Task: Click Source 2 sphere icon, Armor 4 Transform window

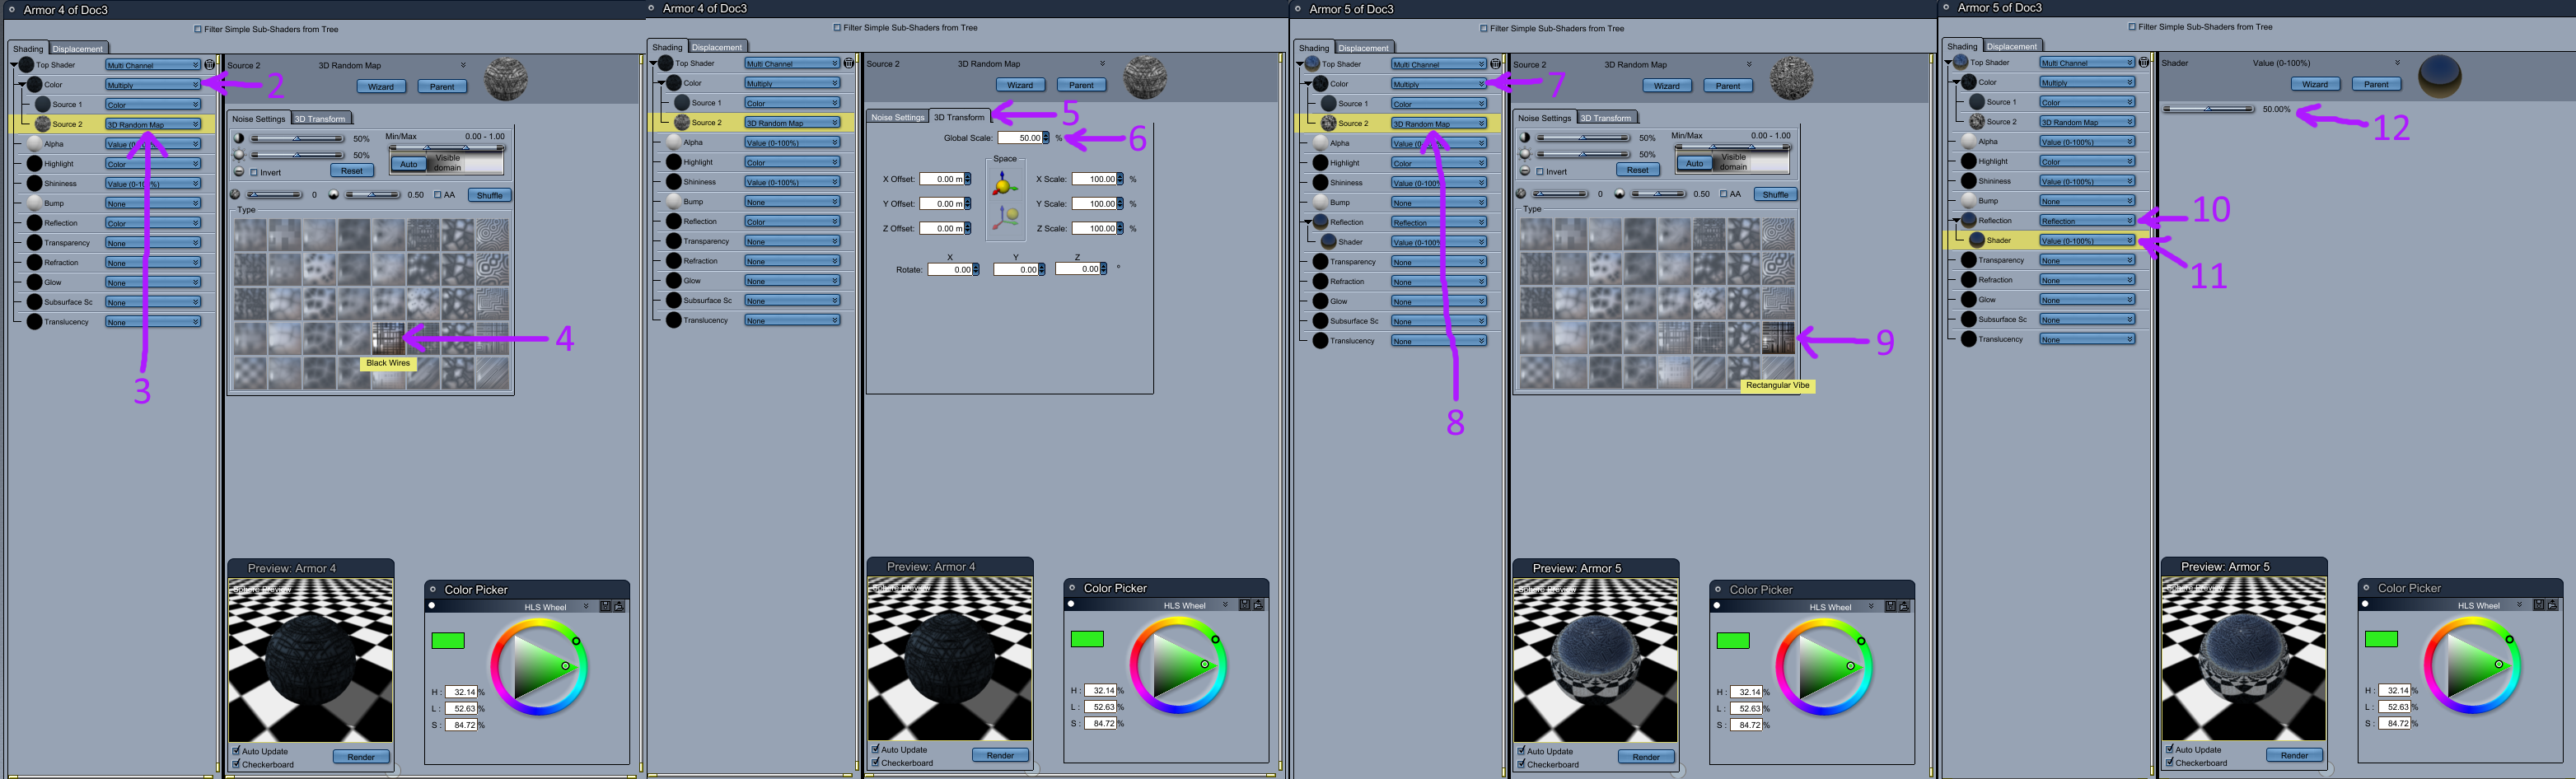Action: [682, 122]
